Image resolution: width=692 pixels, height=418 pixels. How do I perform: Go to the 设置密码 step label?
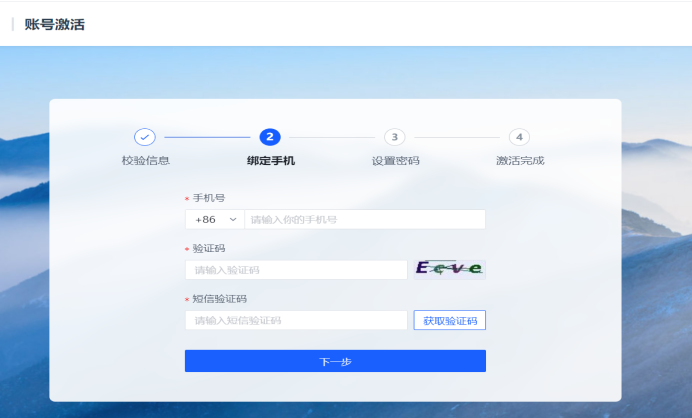395,160
